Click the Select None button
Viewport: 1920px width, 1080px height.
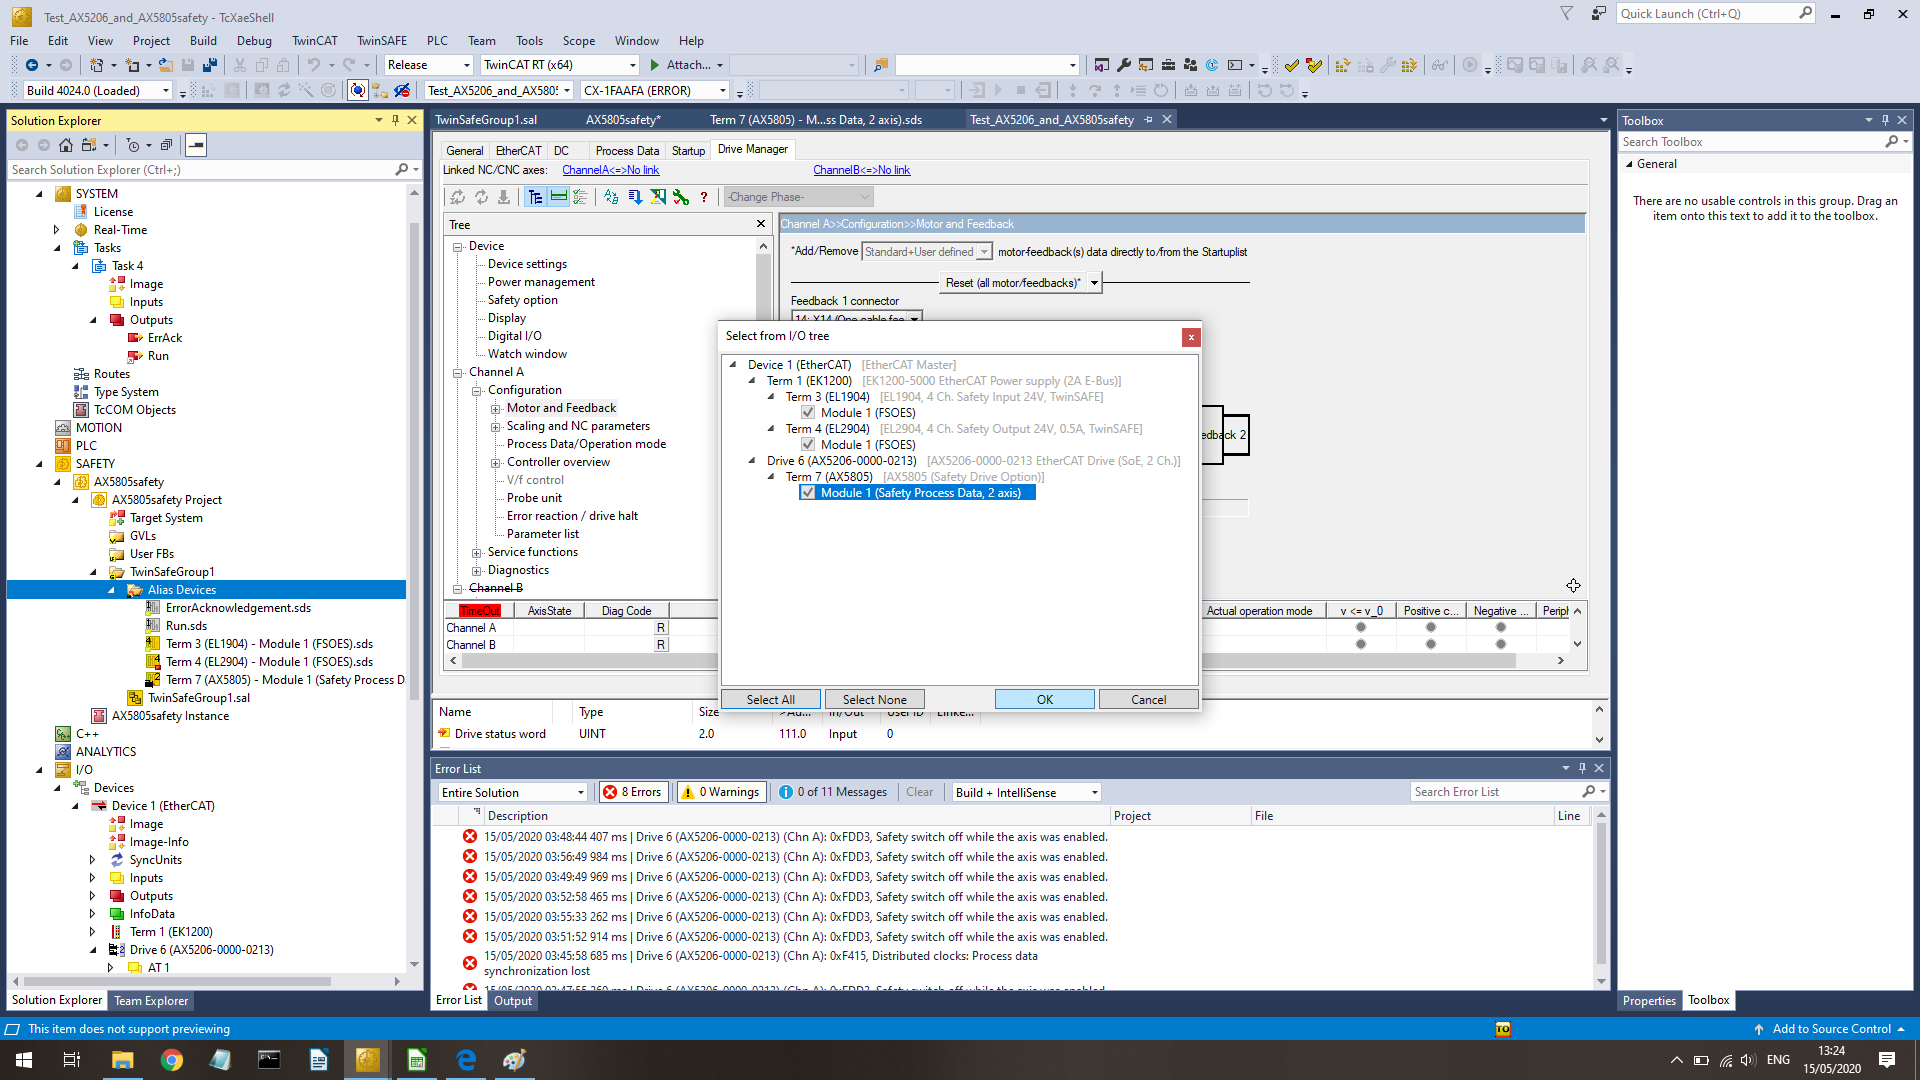pyautogui.click(x=874, y=700)
